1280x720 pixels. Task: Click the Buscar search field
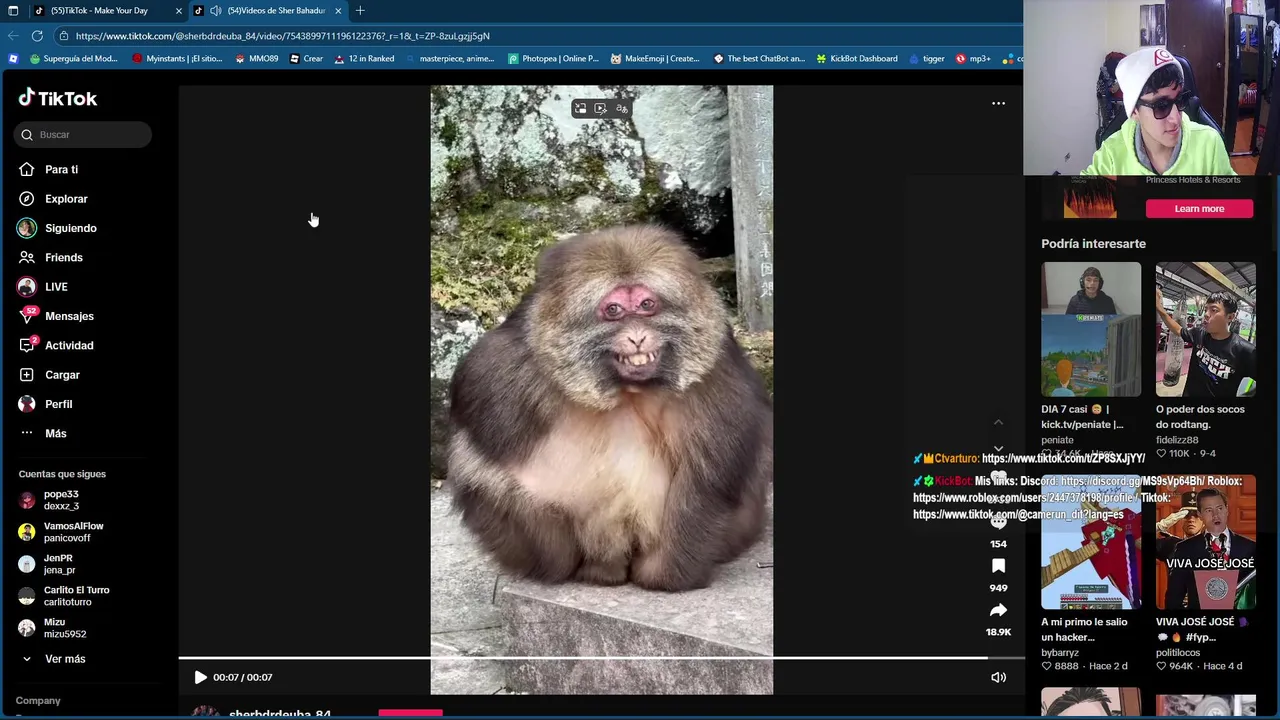click(x=83, y=134)
